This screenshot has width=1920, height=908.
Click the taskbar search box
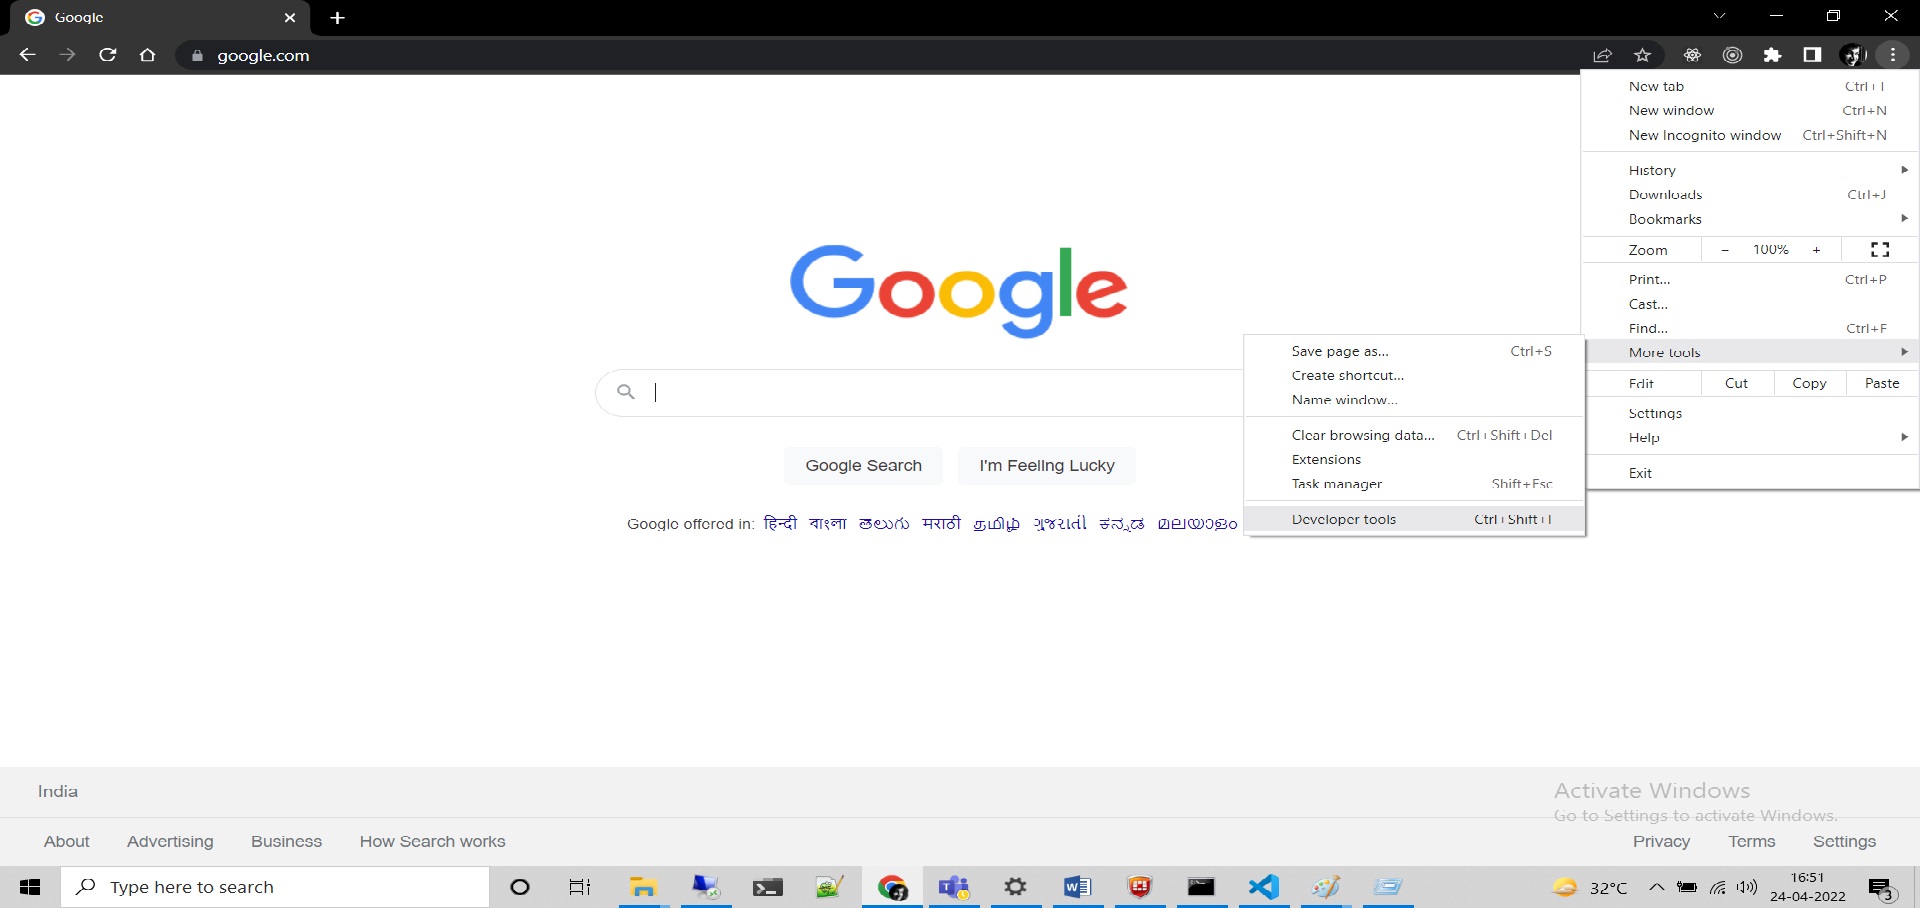point(276,887)
